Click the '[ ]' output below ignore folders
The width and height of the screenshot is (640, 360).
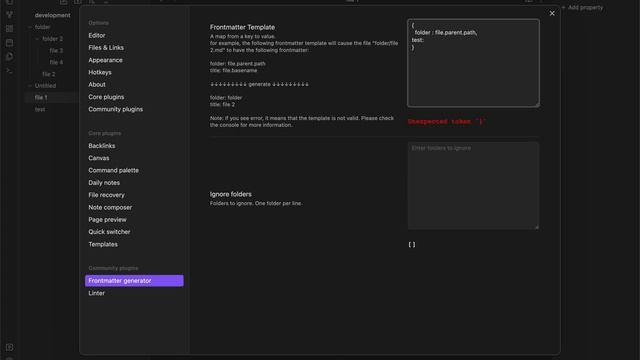412,244
